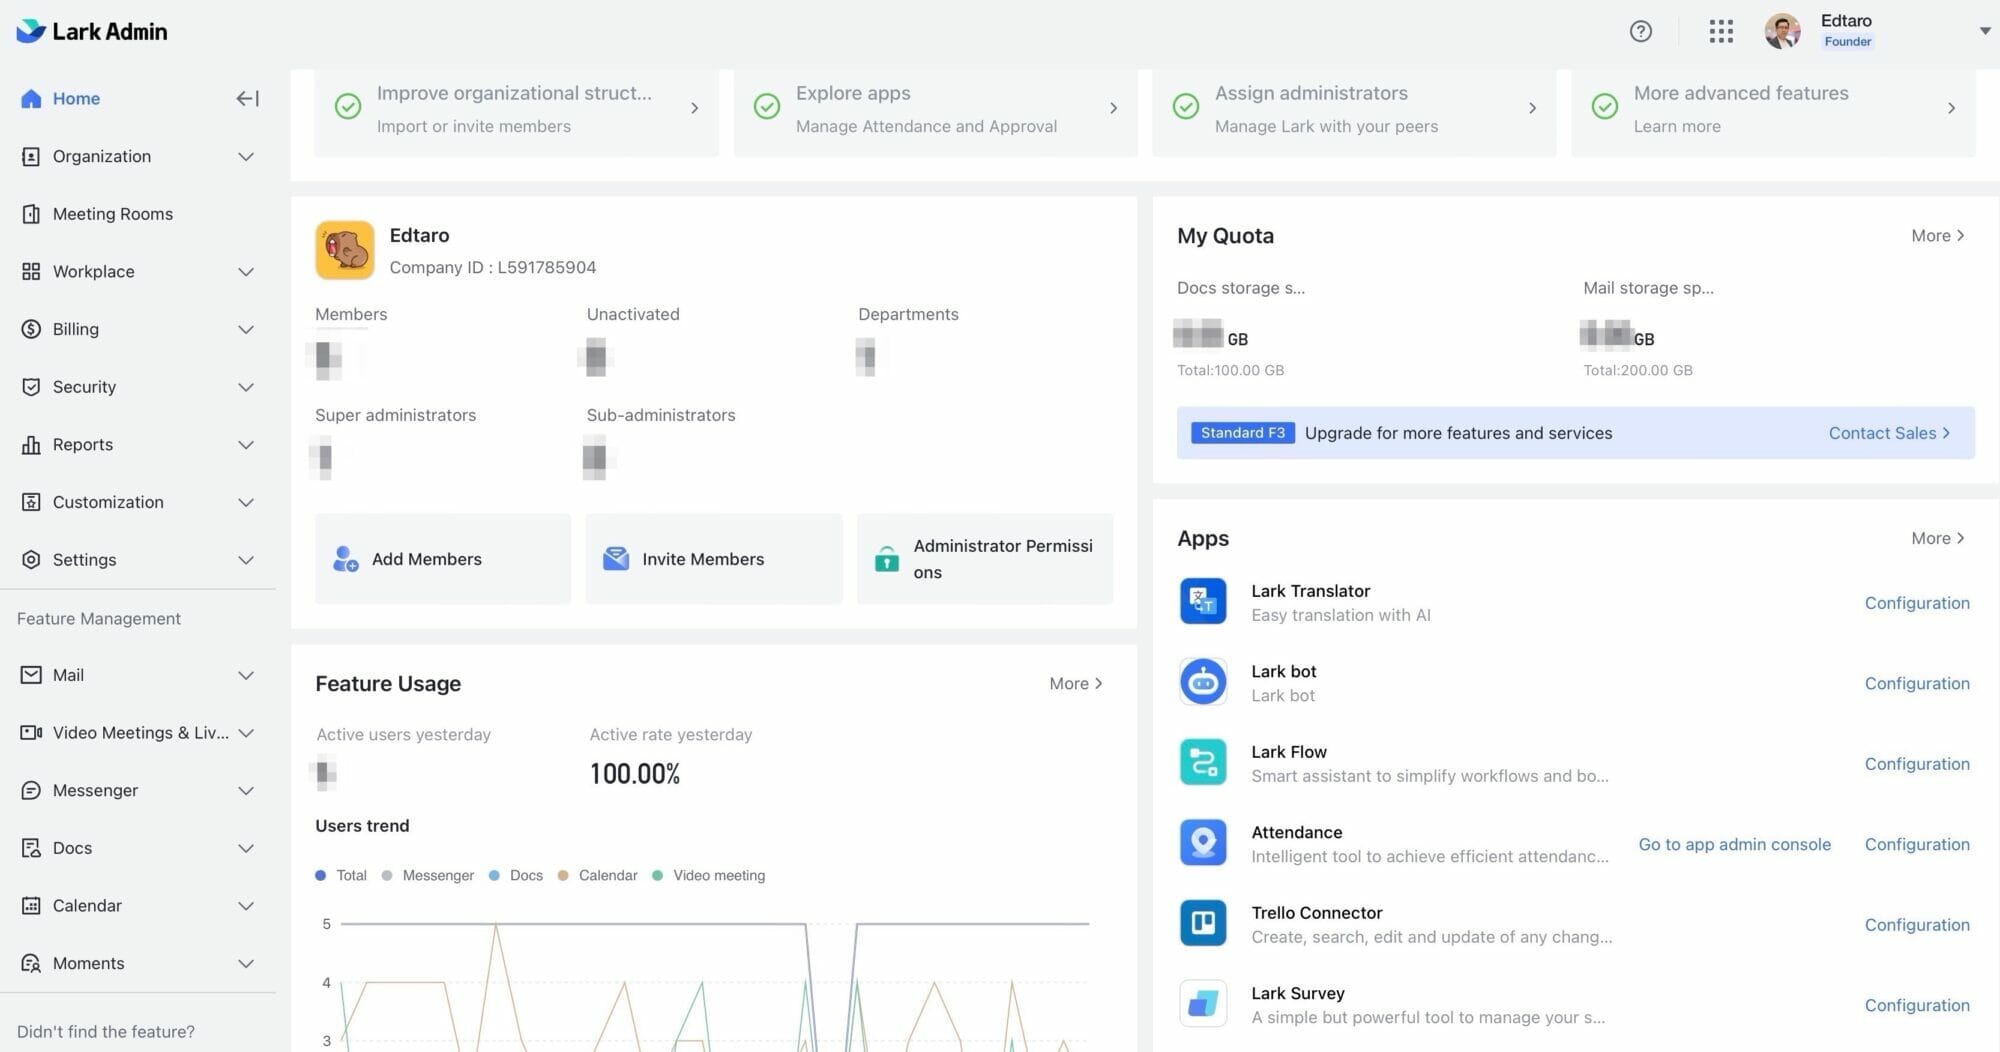Click the Add Members button
The height and width of the screenshot is (1052, 2000).
[x=443, y=559]
